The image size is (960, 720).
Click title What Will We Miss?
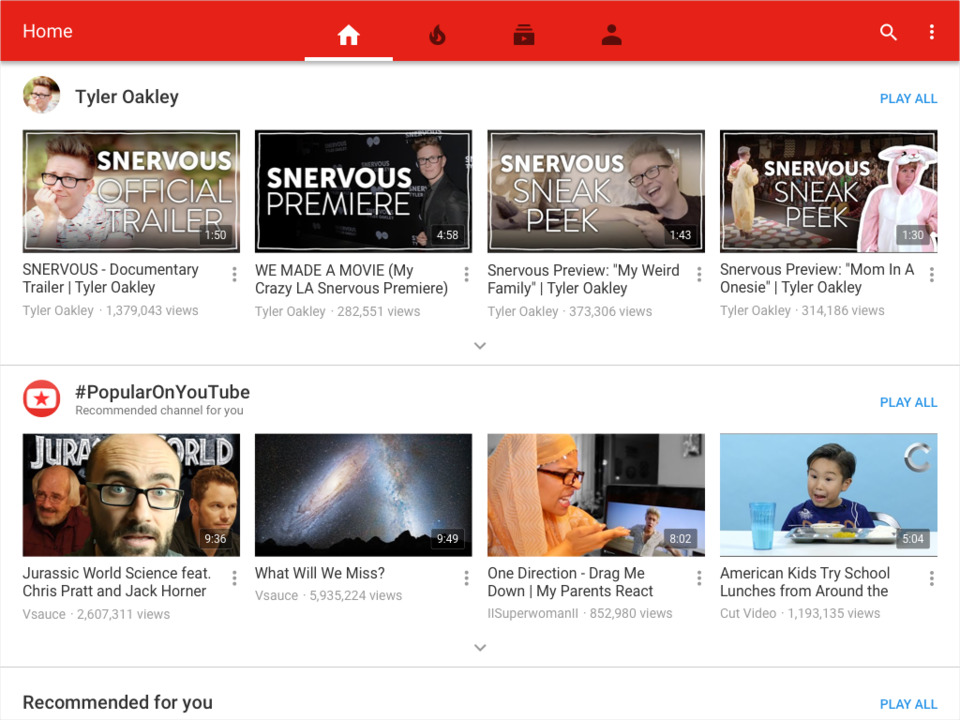tap(320, 573)
